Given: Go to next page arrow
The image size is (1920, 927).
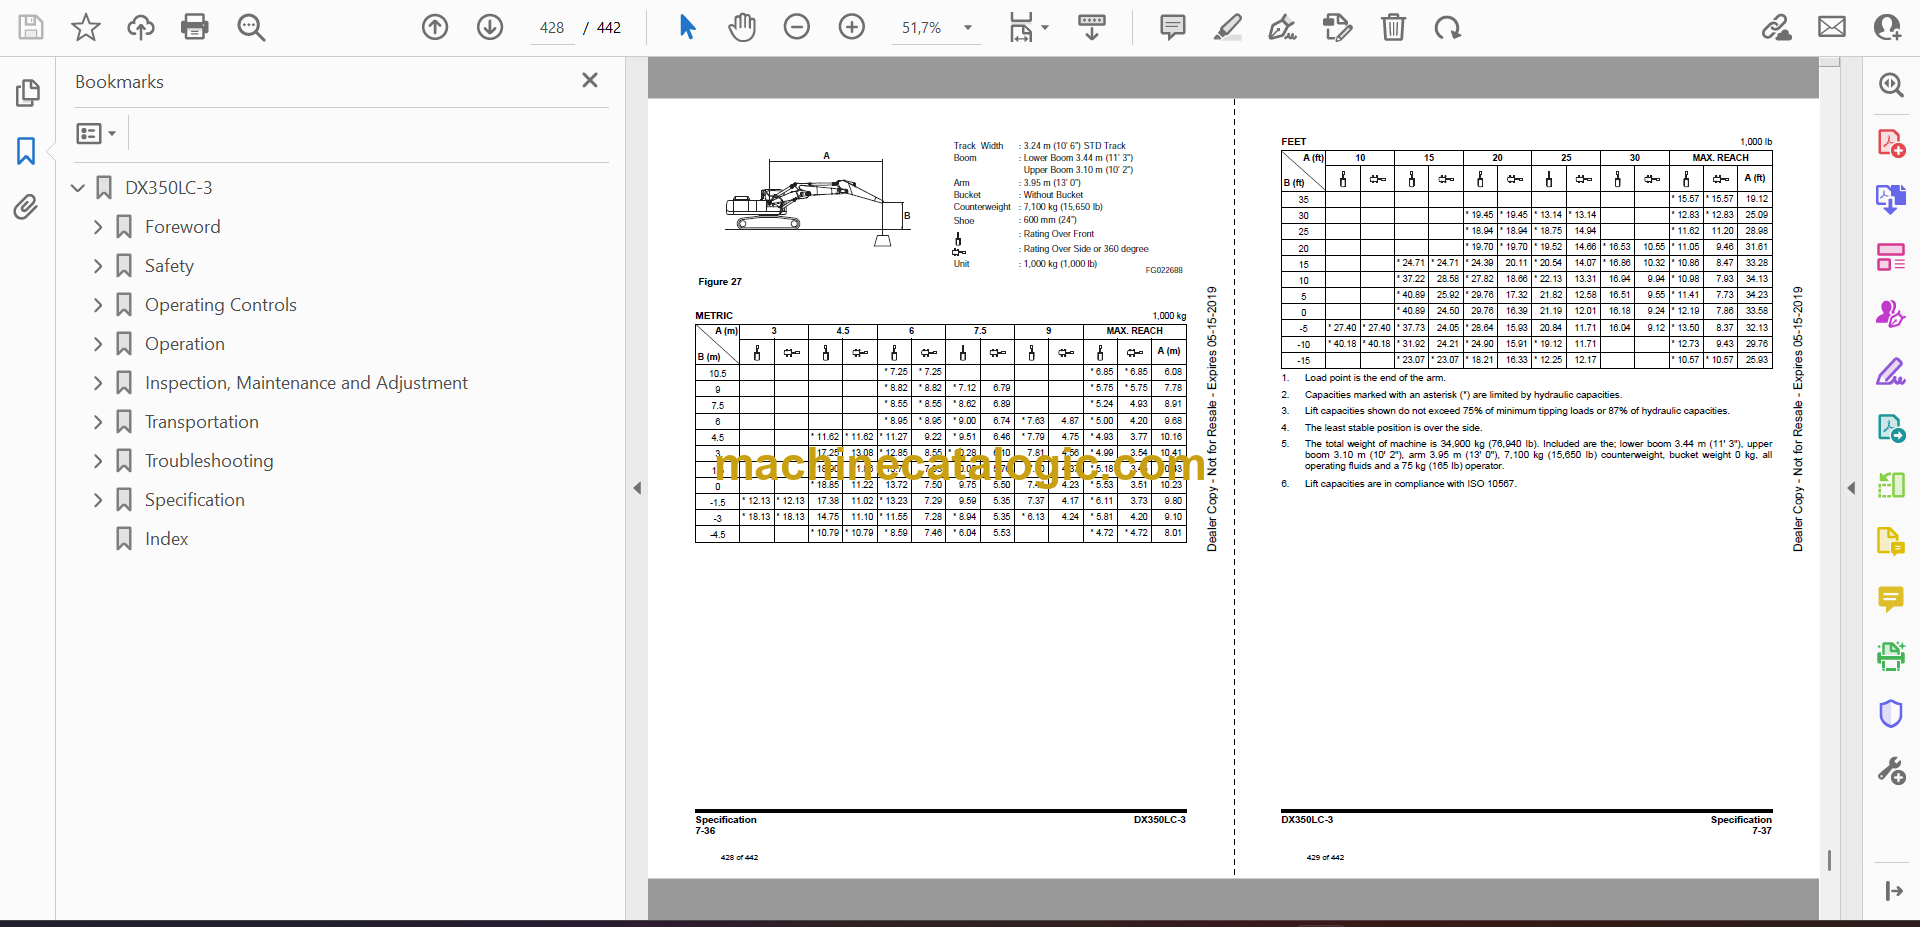Looking at the screenshot, I should click(x=490, y=27).
